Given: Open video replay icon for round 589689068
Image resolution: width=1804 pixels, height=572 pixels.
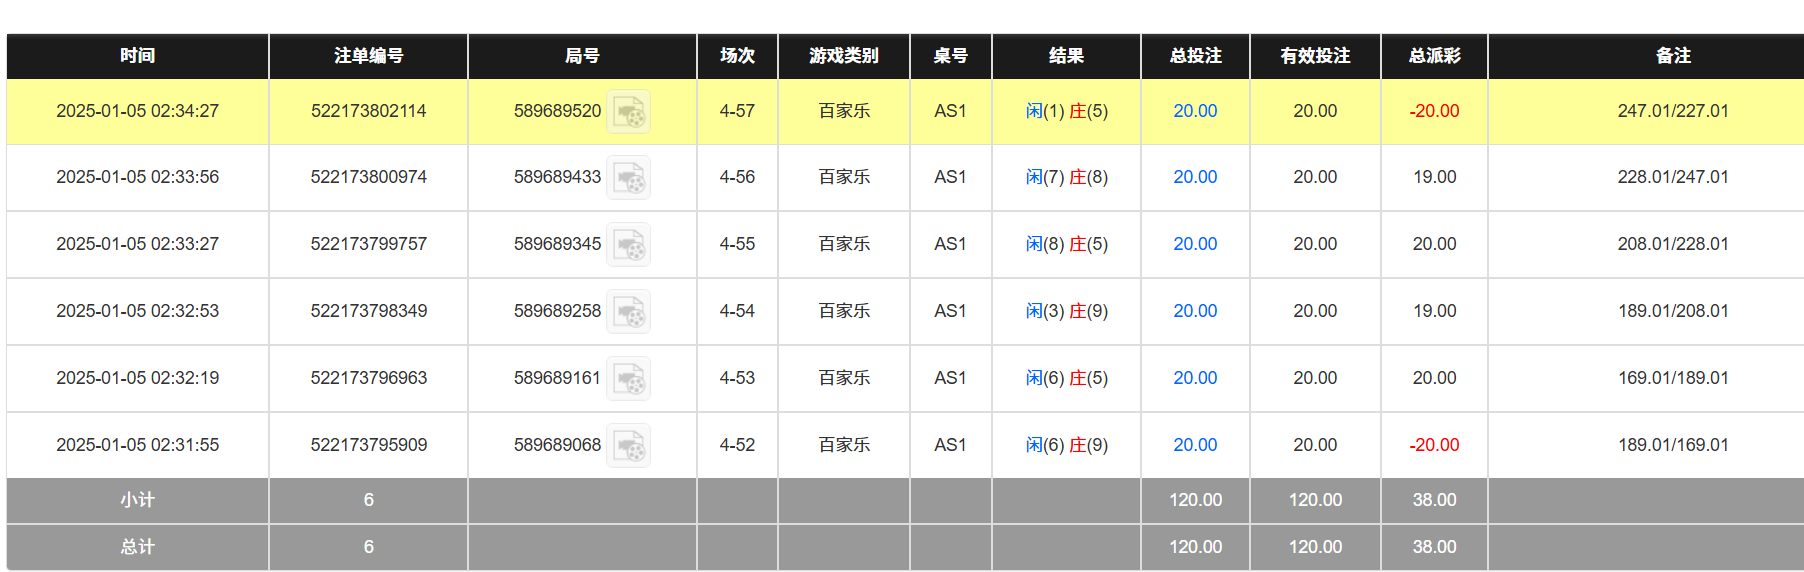Looking at the screenshot, I should pos(629,446).
